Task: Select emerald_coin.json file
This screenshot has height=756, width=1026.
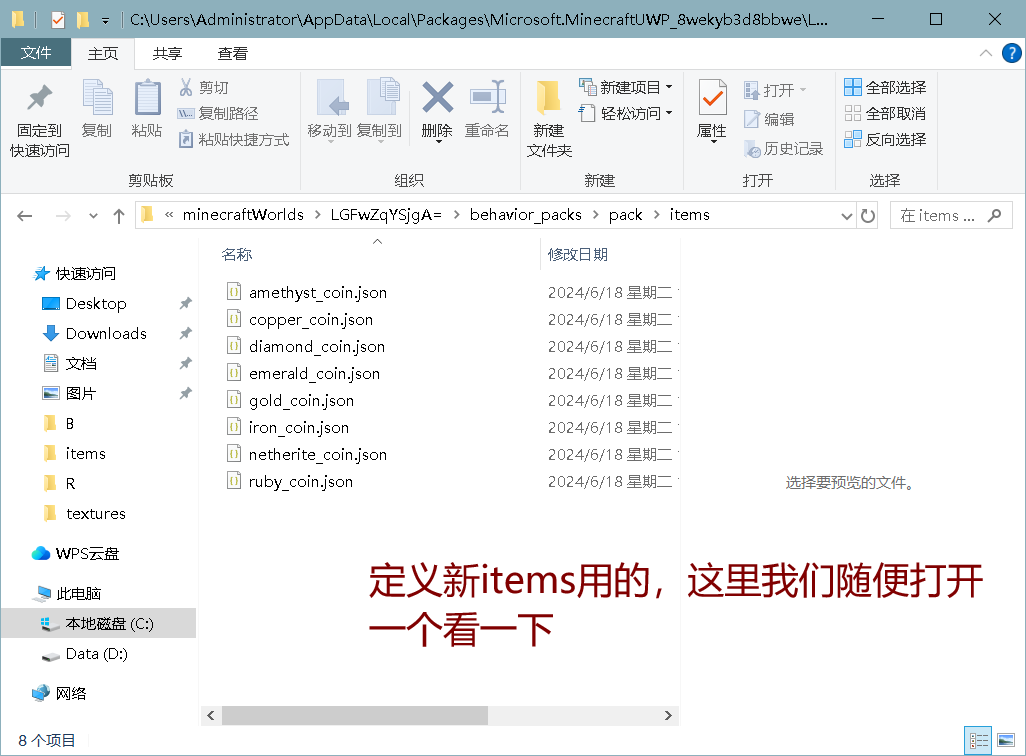Action: (x=314, y=374)
